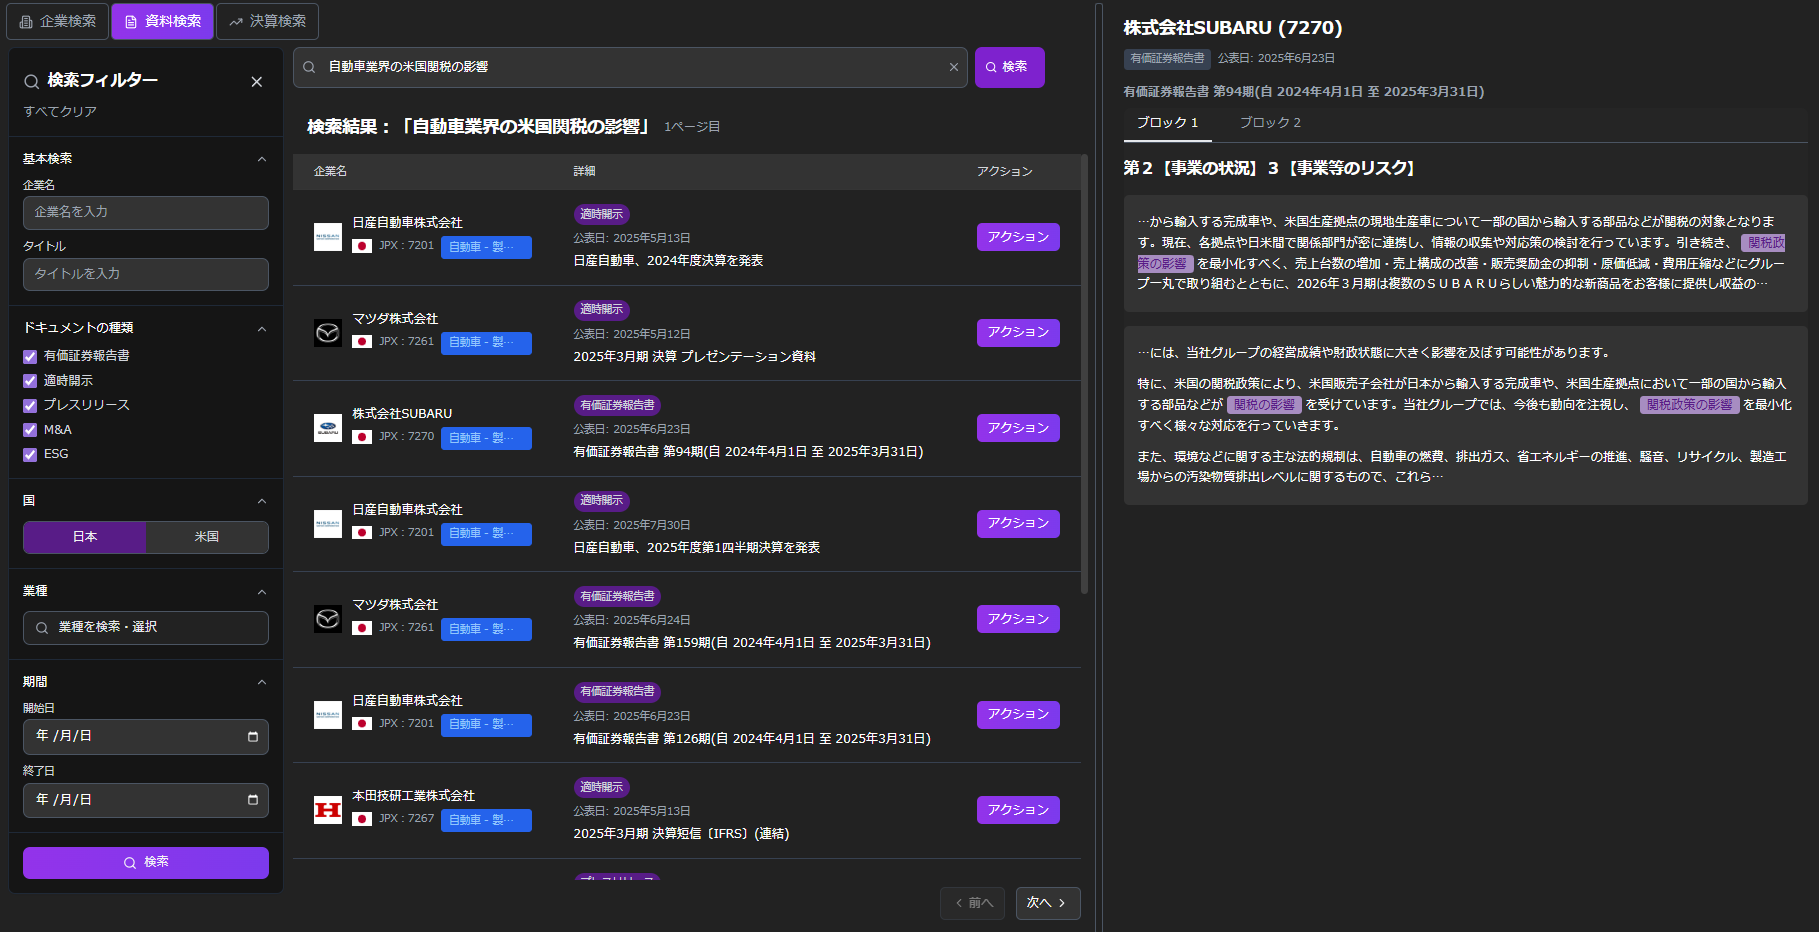Click the 自動車 industry tag on the SUBARU row
The image size is (1819, 932).
pos(486,438)
